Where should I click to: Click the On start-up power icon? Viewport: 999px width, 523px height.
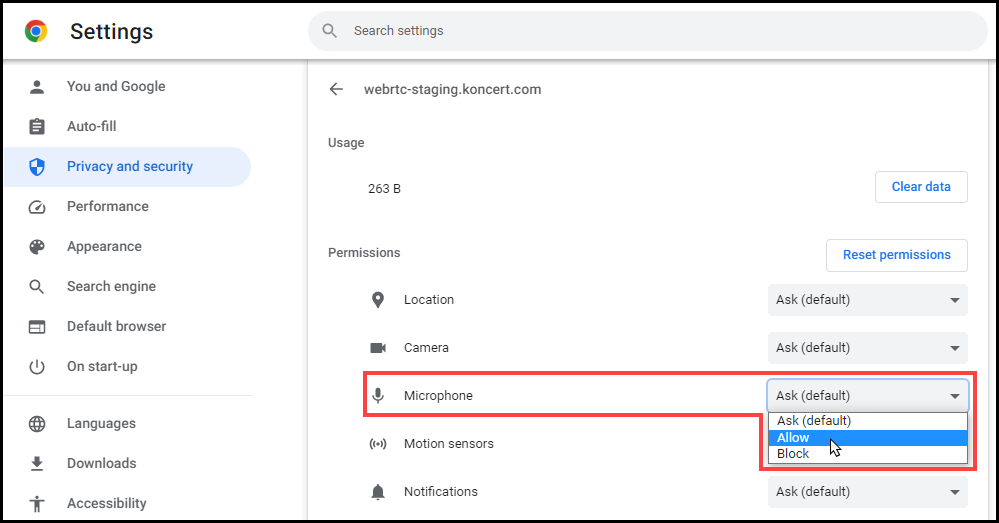click(x=37, y=366)
